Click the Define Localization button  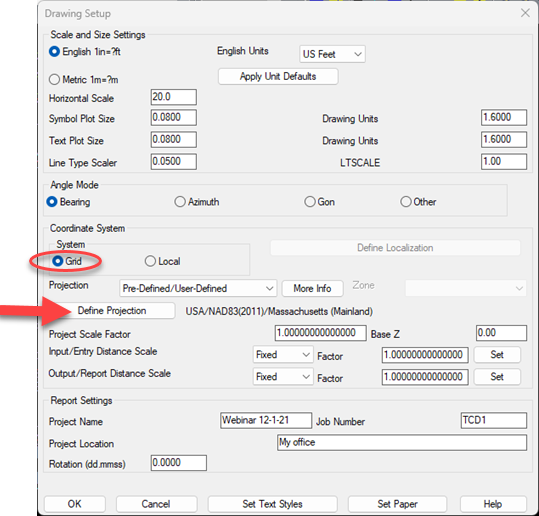coord(395,248)
